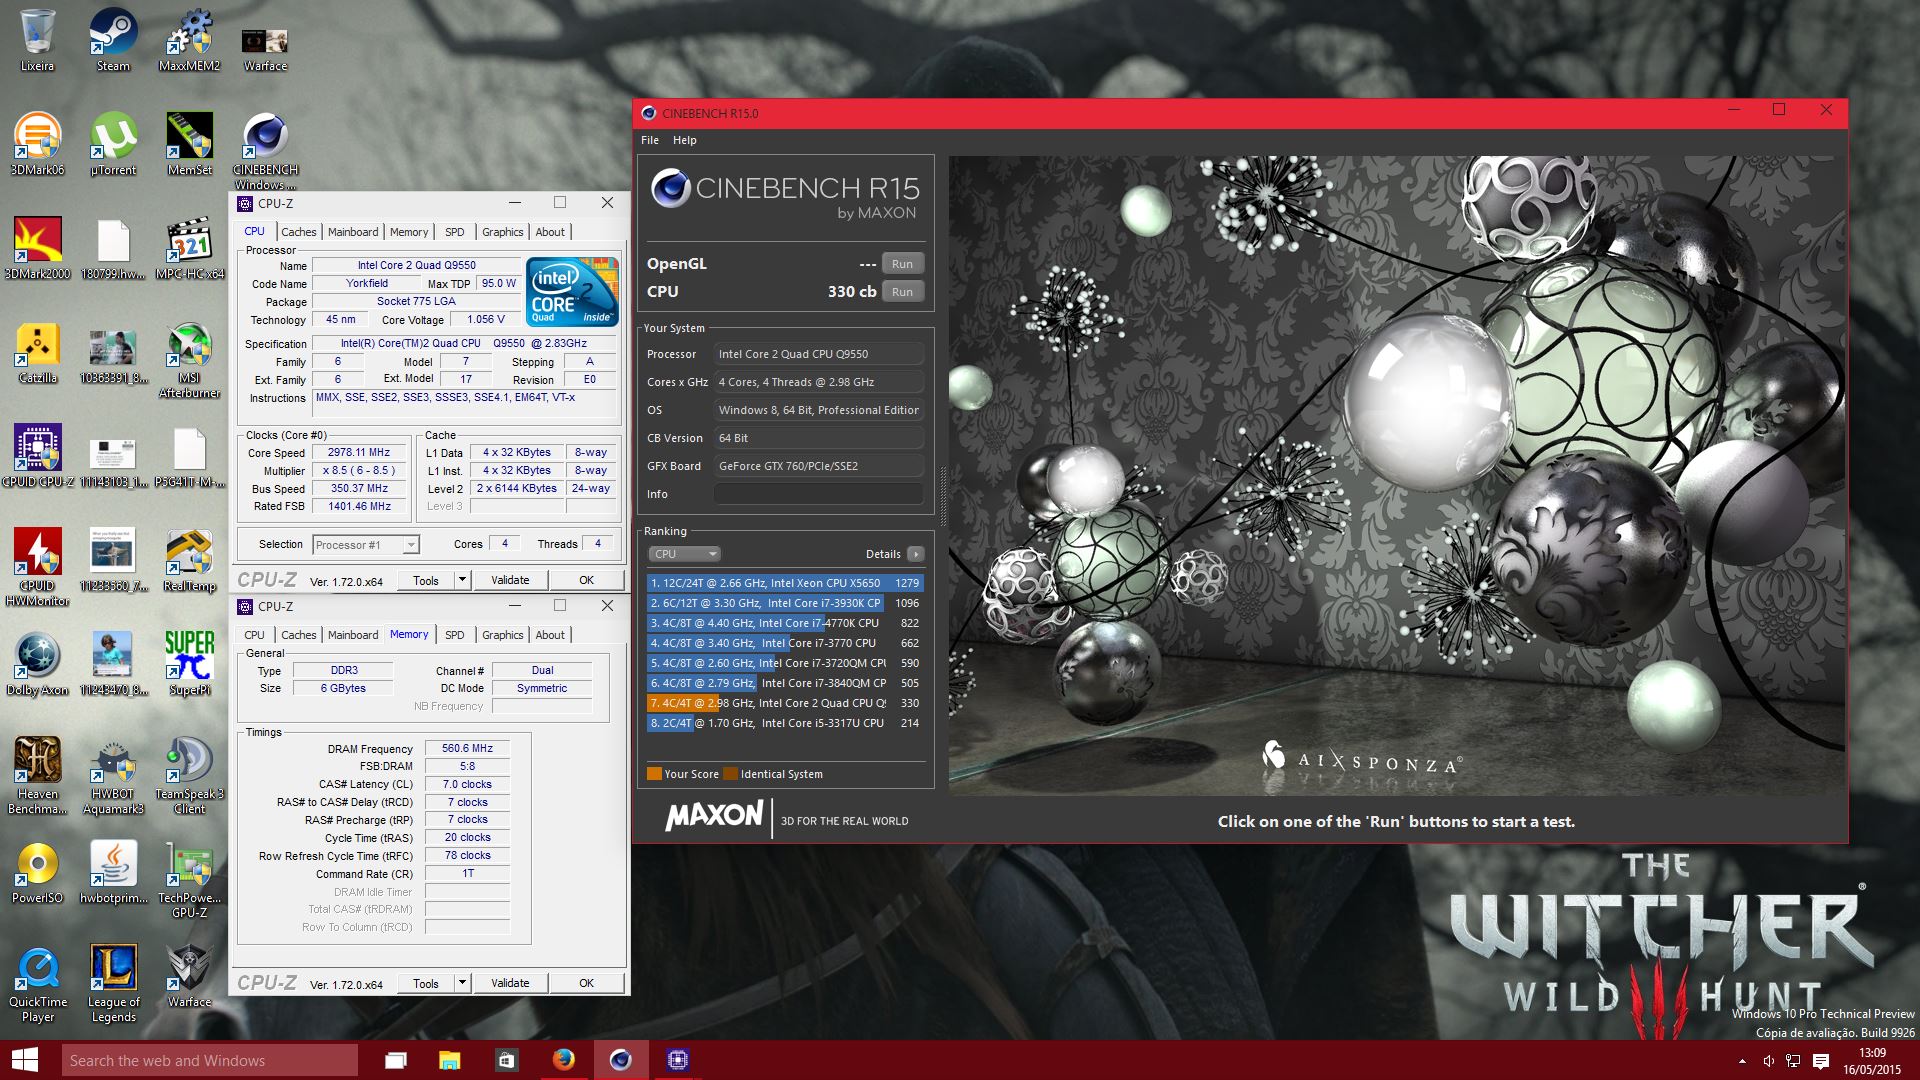Open the MemSet desktop shortcut

(189, 144)
